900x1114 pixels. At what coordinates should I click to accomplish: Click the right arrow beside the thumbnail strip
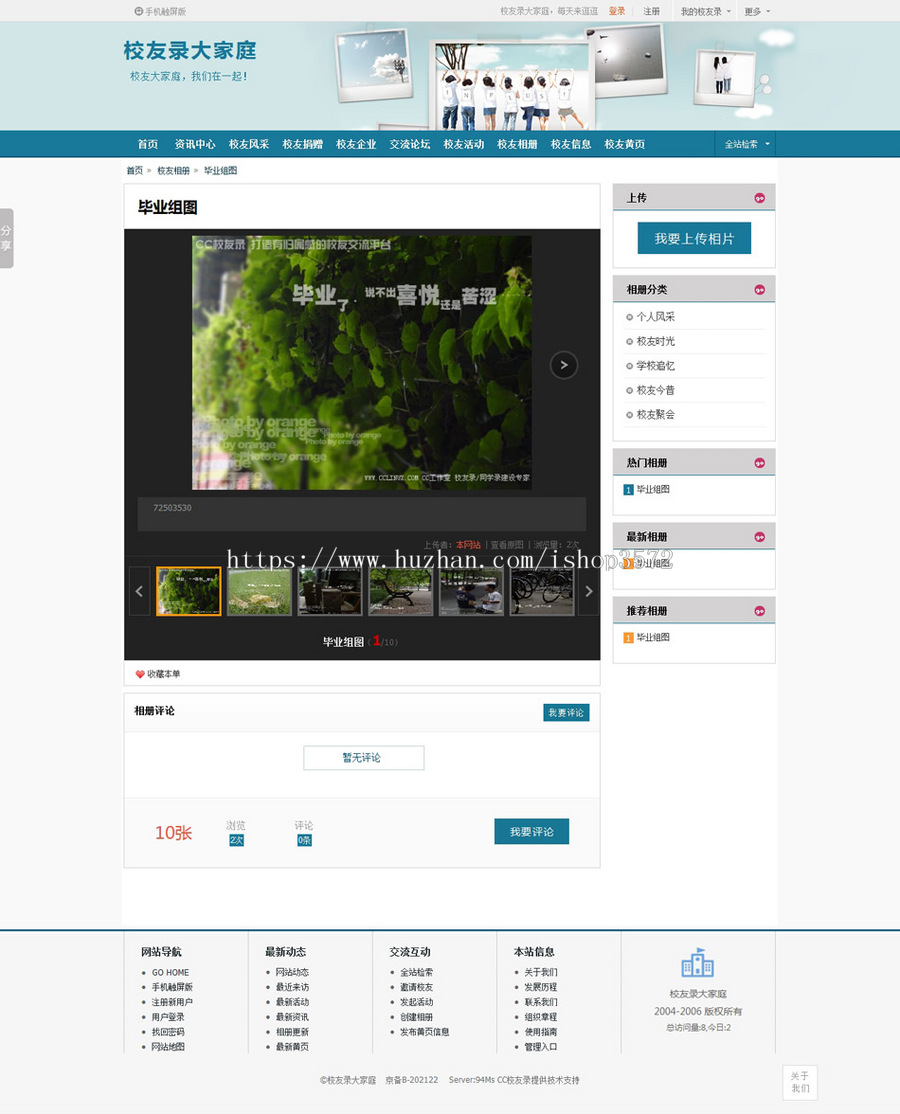click(587, 591)
